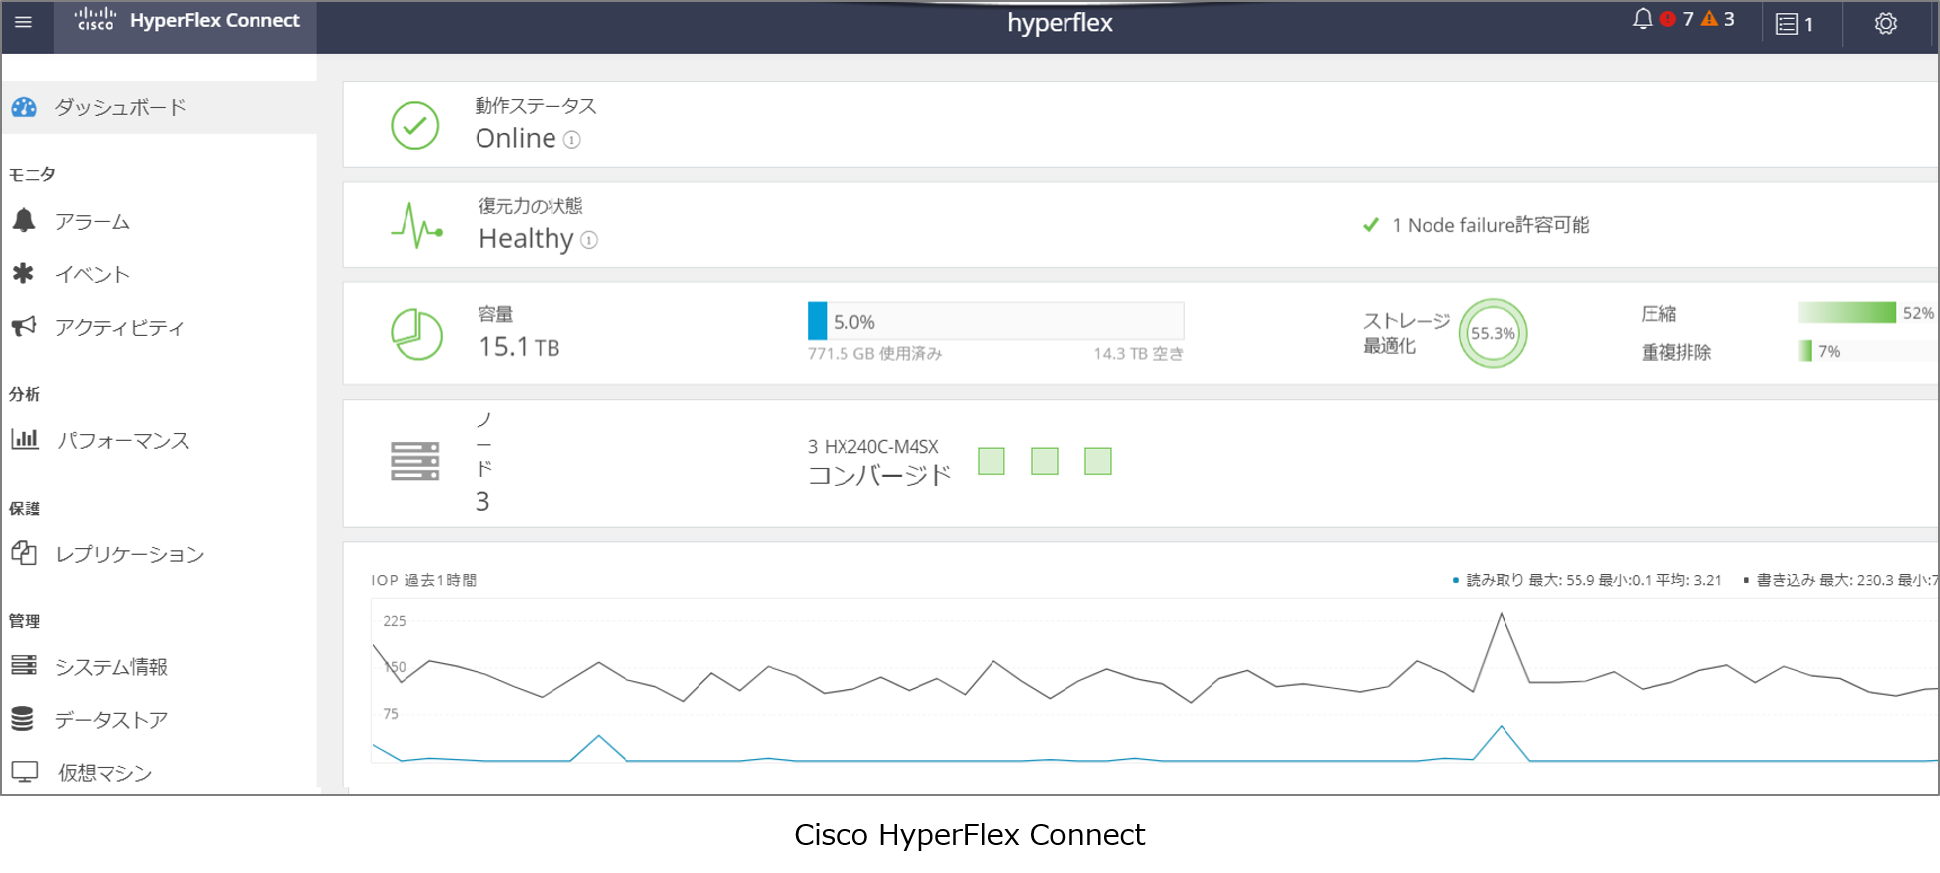Click the monitor icon beside 仮想マシン
The image size is (1940, 873).
pos(24,771)
